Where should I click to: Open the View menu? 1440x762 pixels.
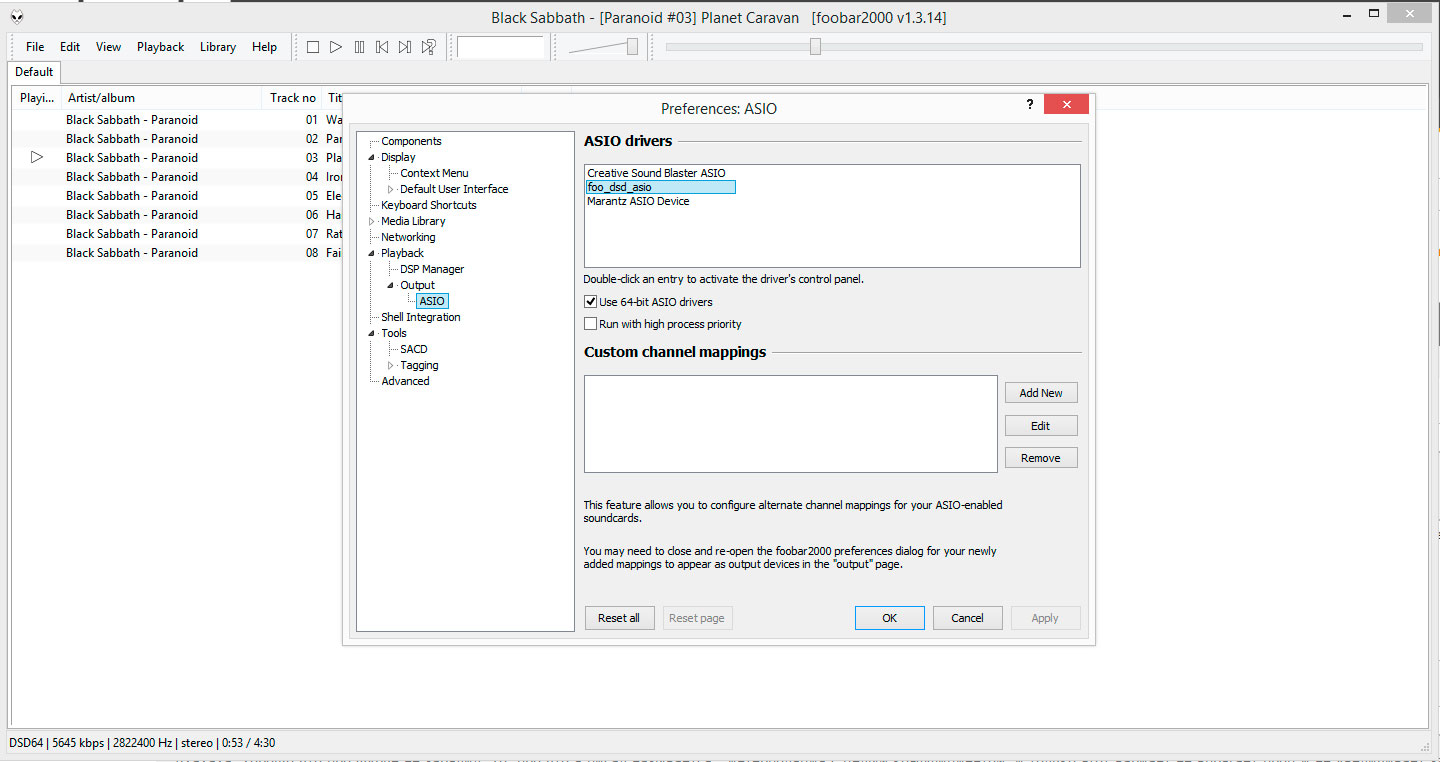[x=108, y=47]
